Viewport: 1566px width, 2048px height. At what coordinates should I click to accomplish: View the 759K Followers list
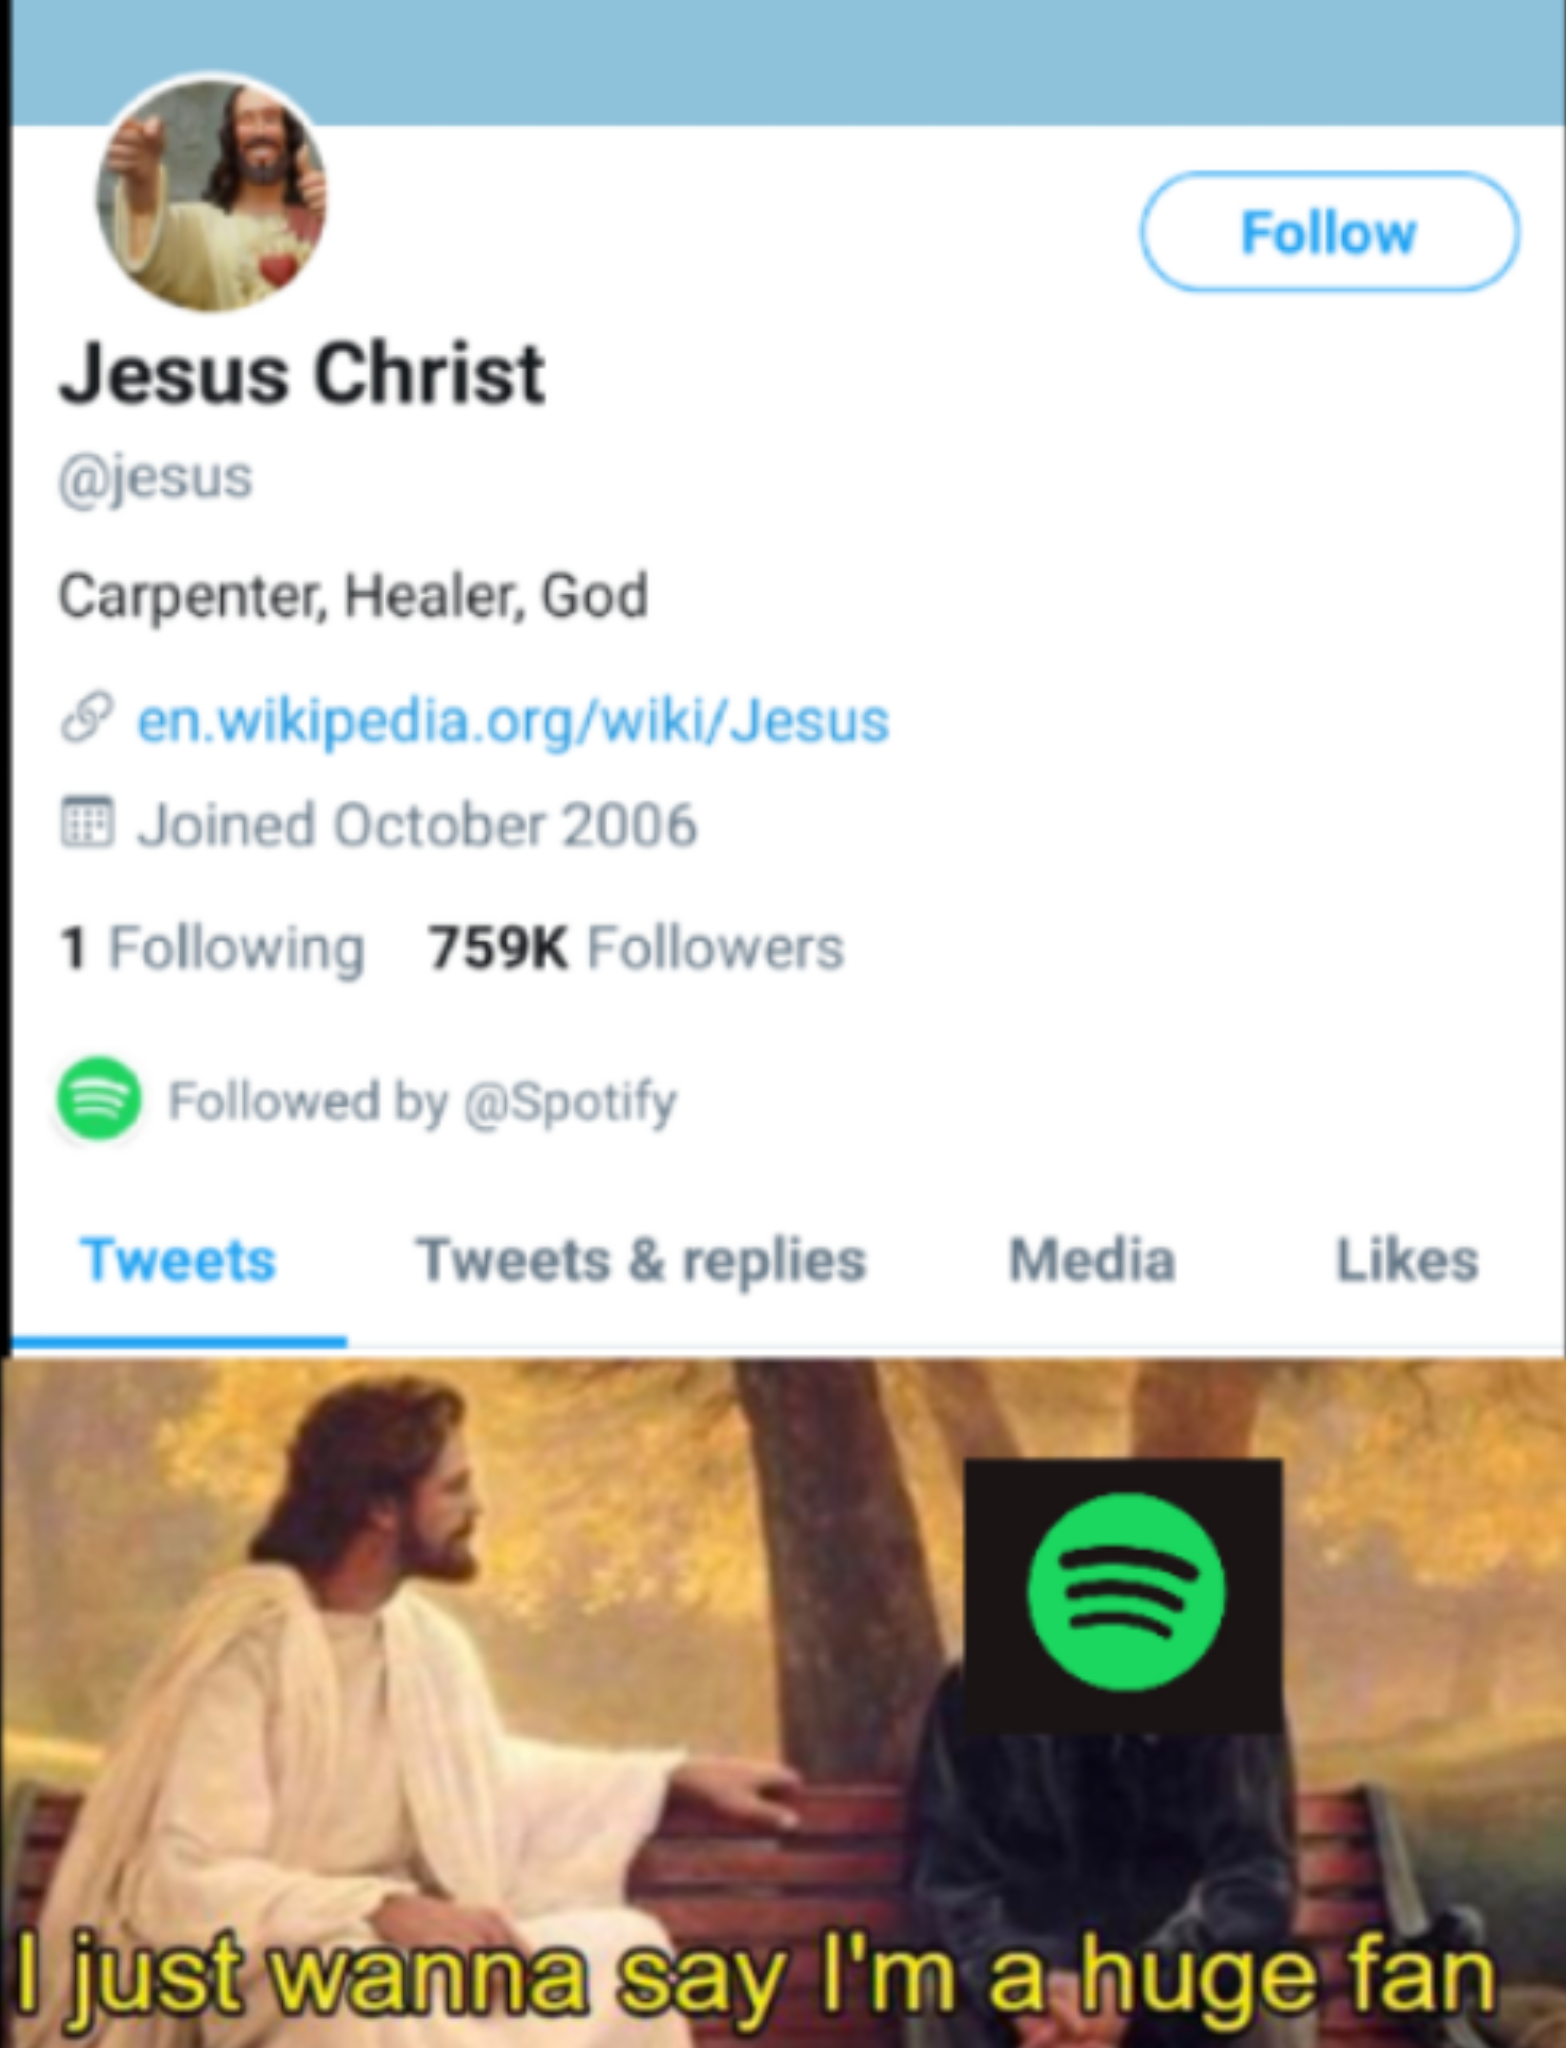pos(636,947)
